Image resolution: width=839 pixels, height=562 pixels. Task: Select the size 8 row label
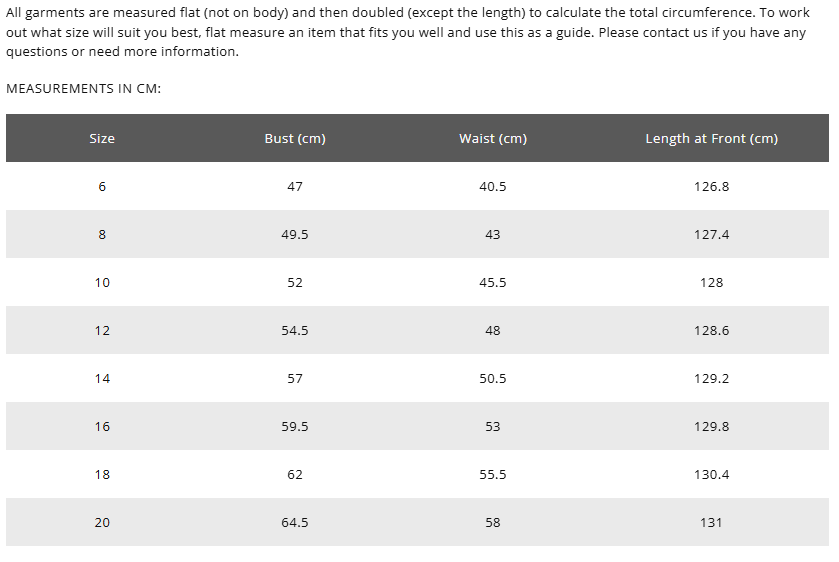(x=102, y=234)
